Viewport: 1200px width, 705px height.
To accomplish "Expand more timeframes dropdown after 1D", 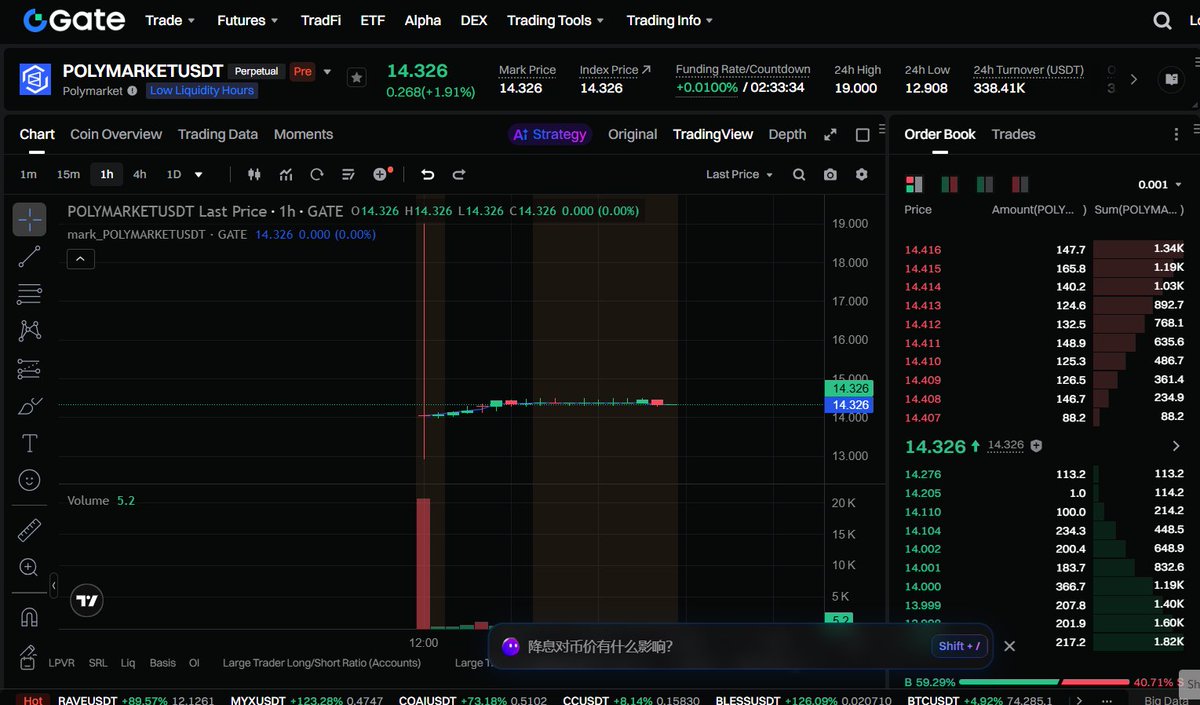I will click(x=198, y=174).
